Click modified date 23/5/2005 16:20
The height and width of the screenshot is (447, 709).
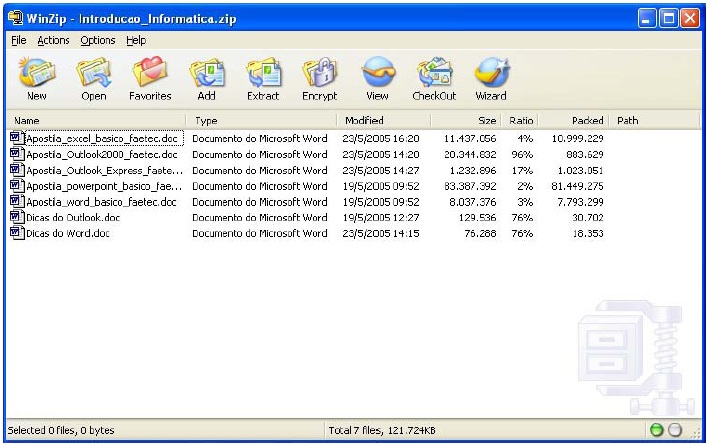point(381,138)
